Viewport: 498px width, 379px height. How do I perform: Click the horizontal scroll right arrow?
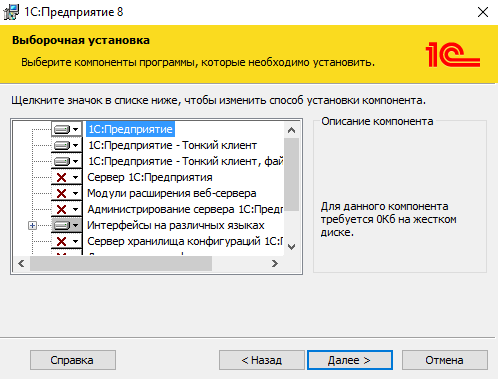pos(275,264)
